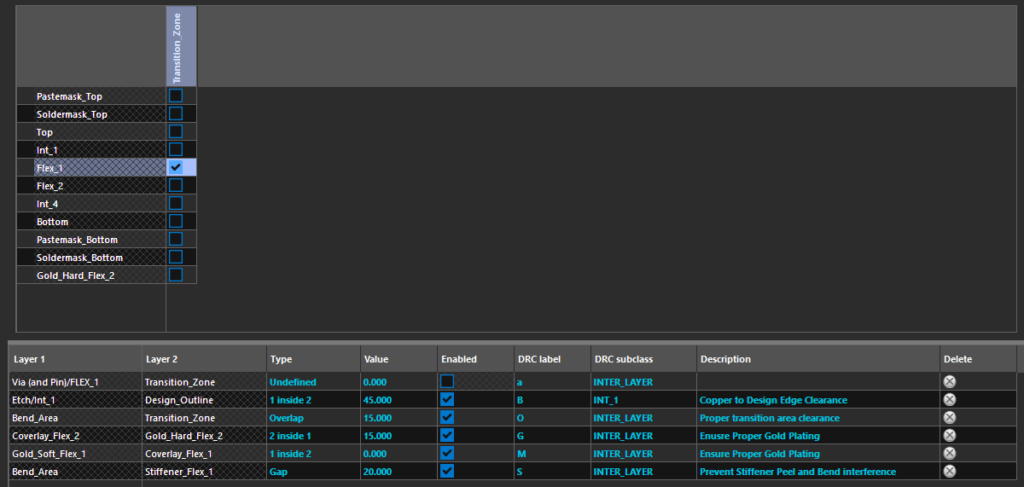
Task: Click the Coverlay_Flex_1 Layer 2 cell
Action: click(204, 454)
